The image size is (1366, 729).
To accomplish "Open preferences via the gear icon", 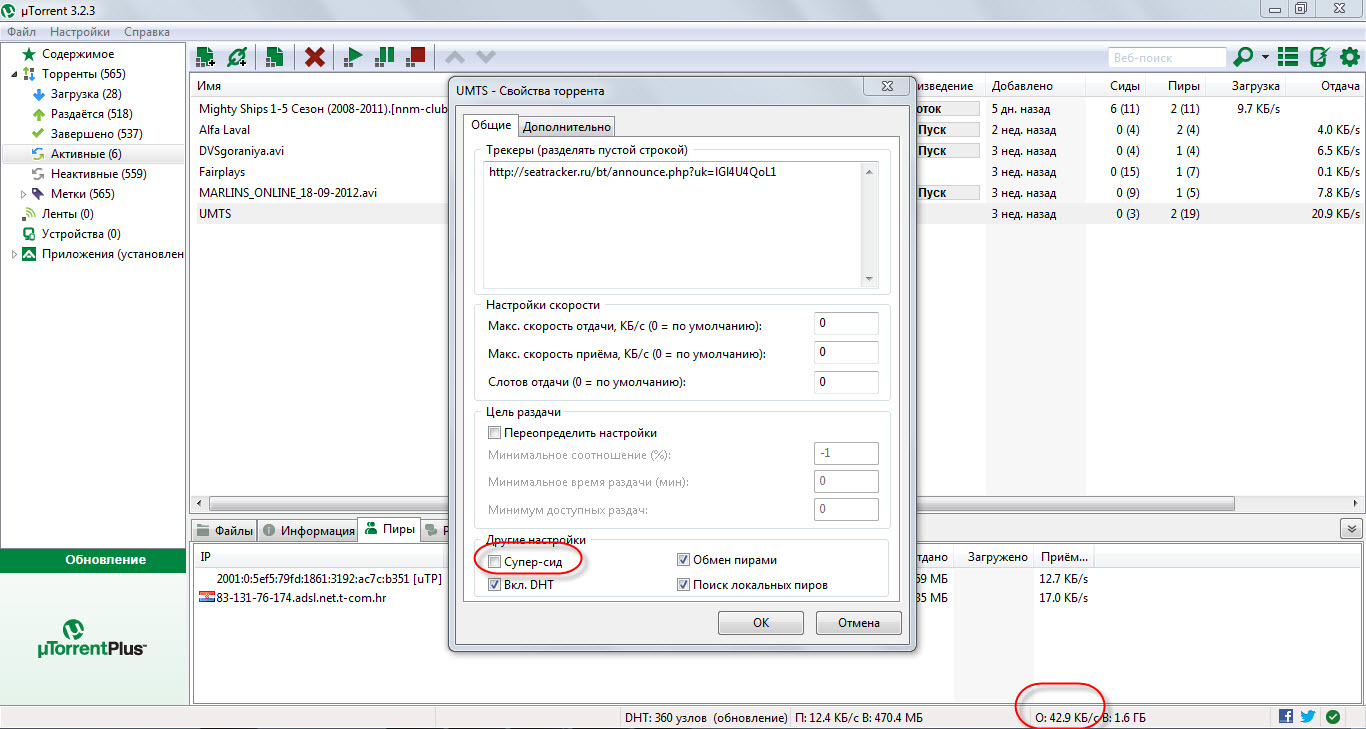I will pyautogui.click(x=1349, y=57).
